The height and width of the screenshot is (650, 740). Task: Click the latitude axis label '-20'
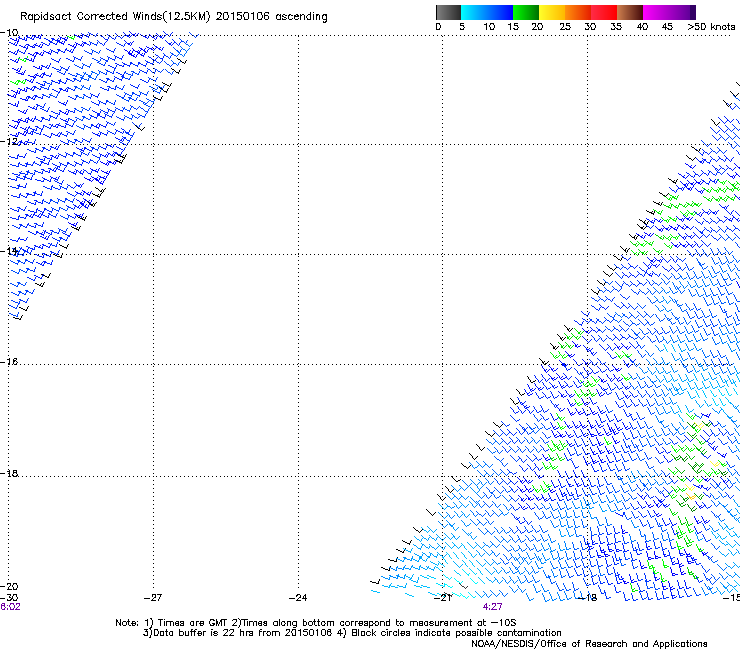[9, 586]
